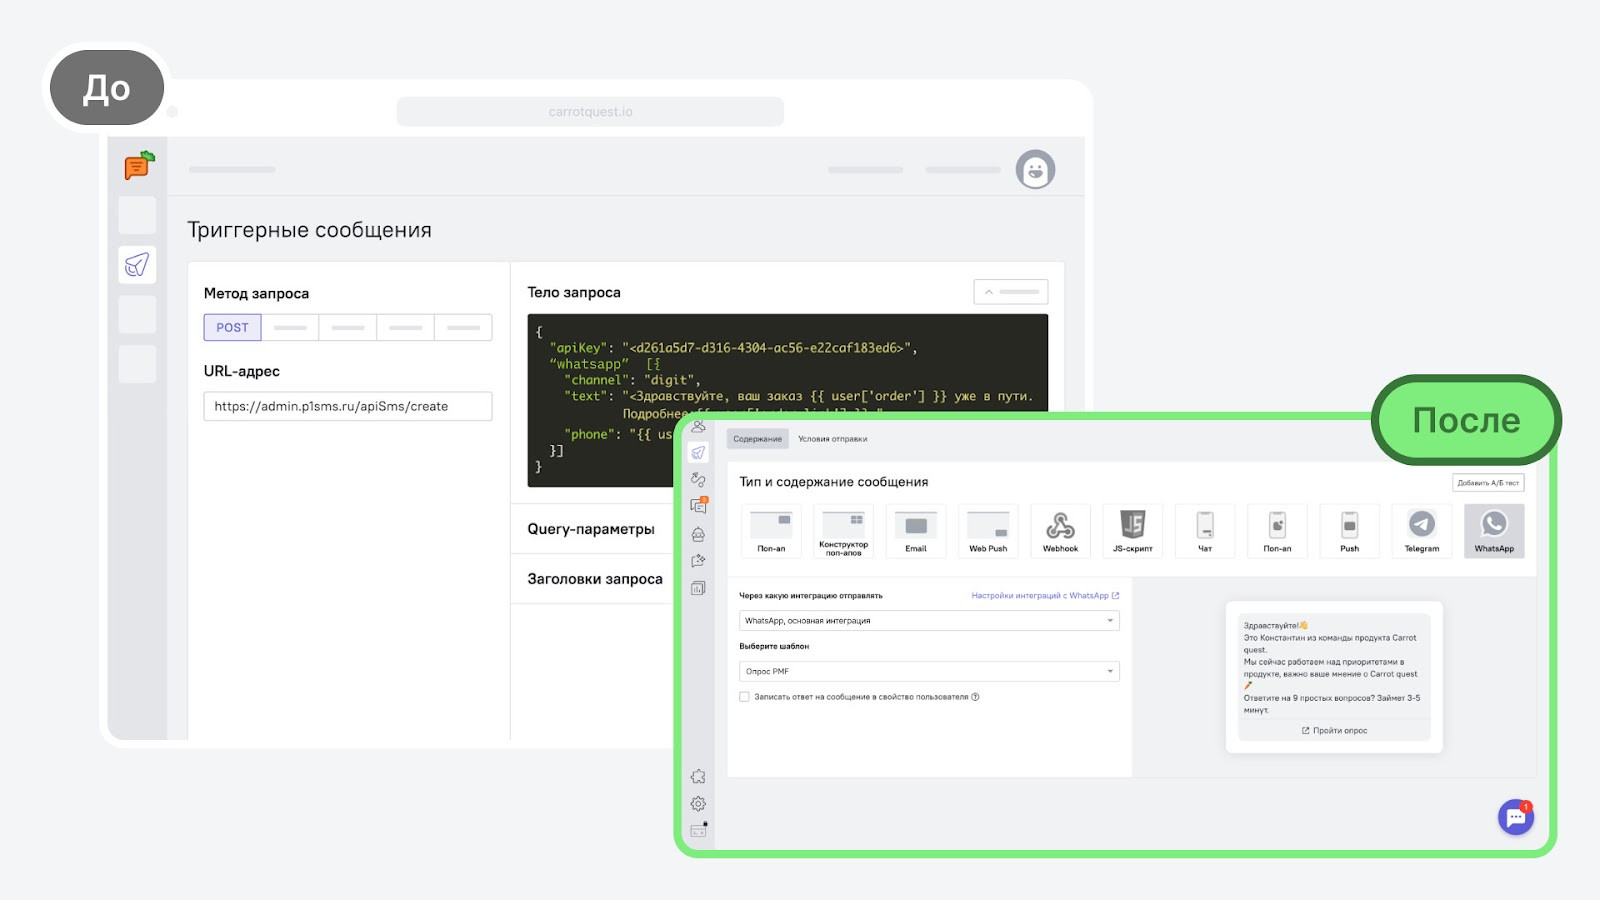Enable 'Записать ответ на сообщение' checkbox
Image resolution: width=1600 pixels, height=900 pixels.
click(x=744, y=697)
